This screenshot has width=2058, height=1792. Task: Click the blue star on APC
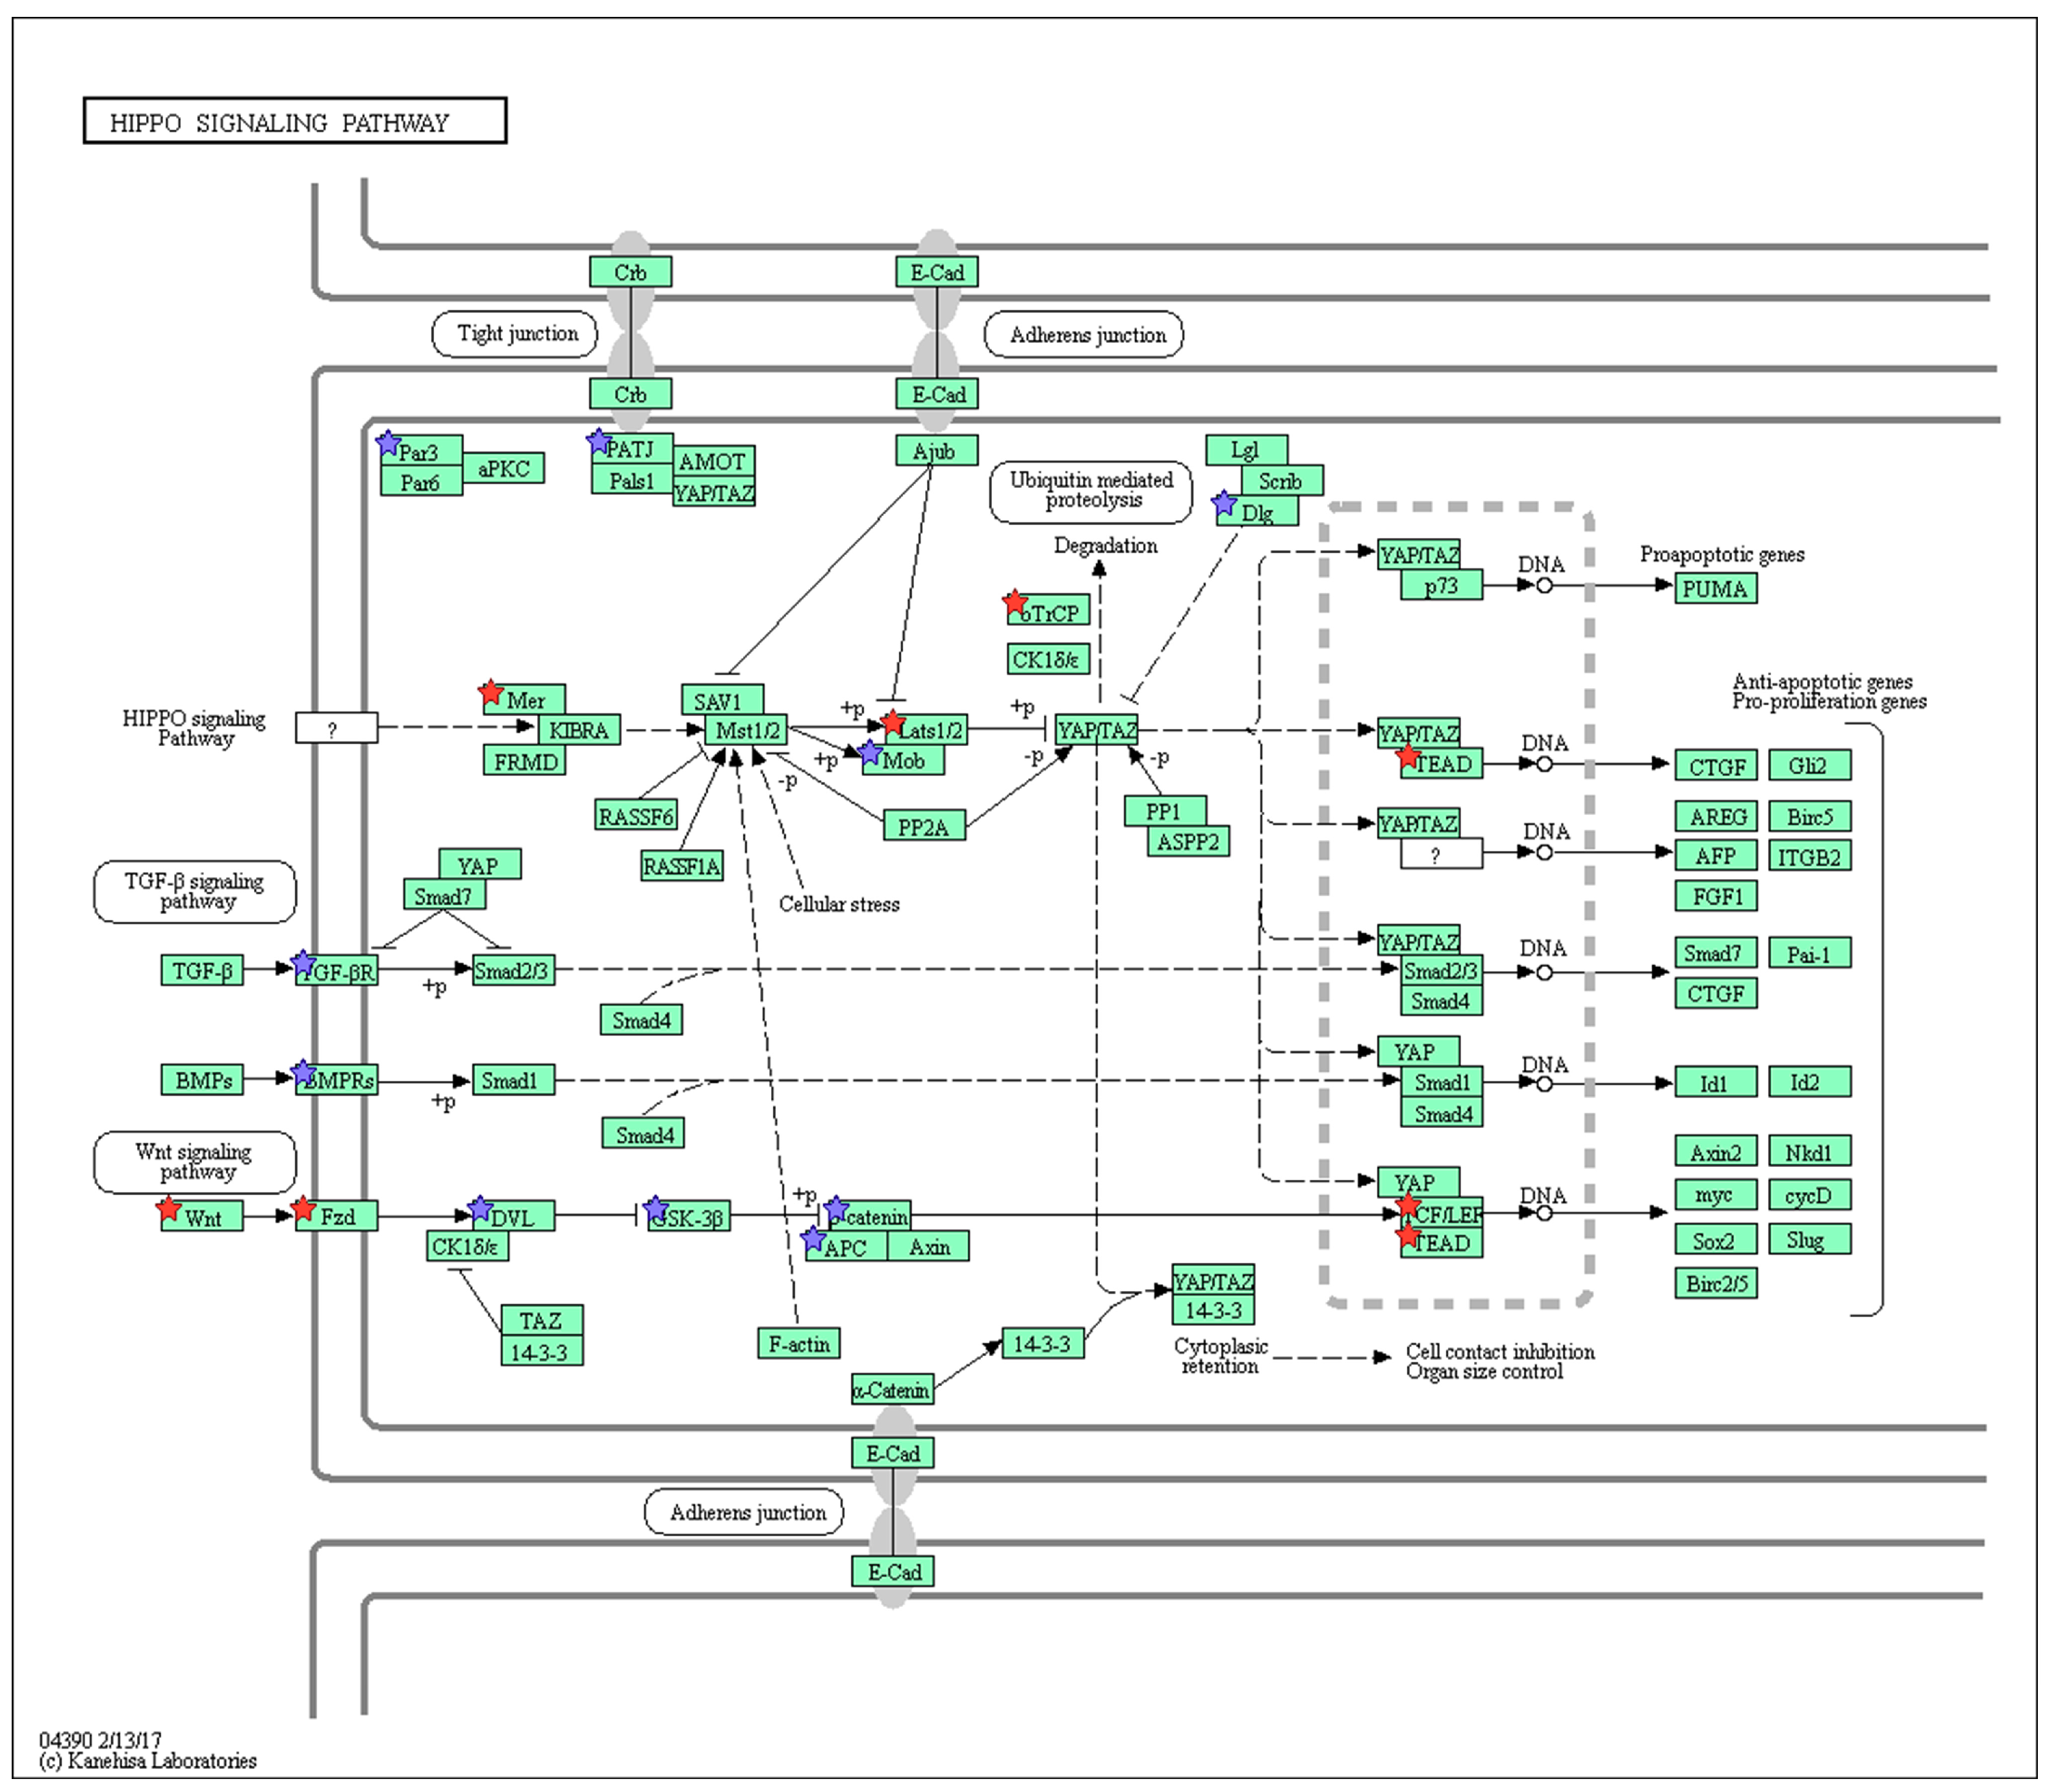pyautogui.click(x=814, y=1239)
